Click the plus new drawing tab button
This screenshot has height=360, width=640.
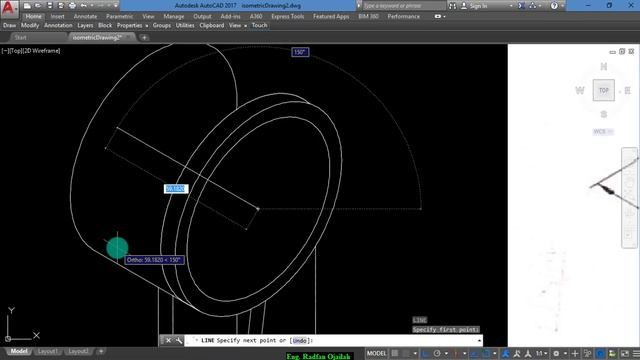144,38
